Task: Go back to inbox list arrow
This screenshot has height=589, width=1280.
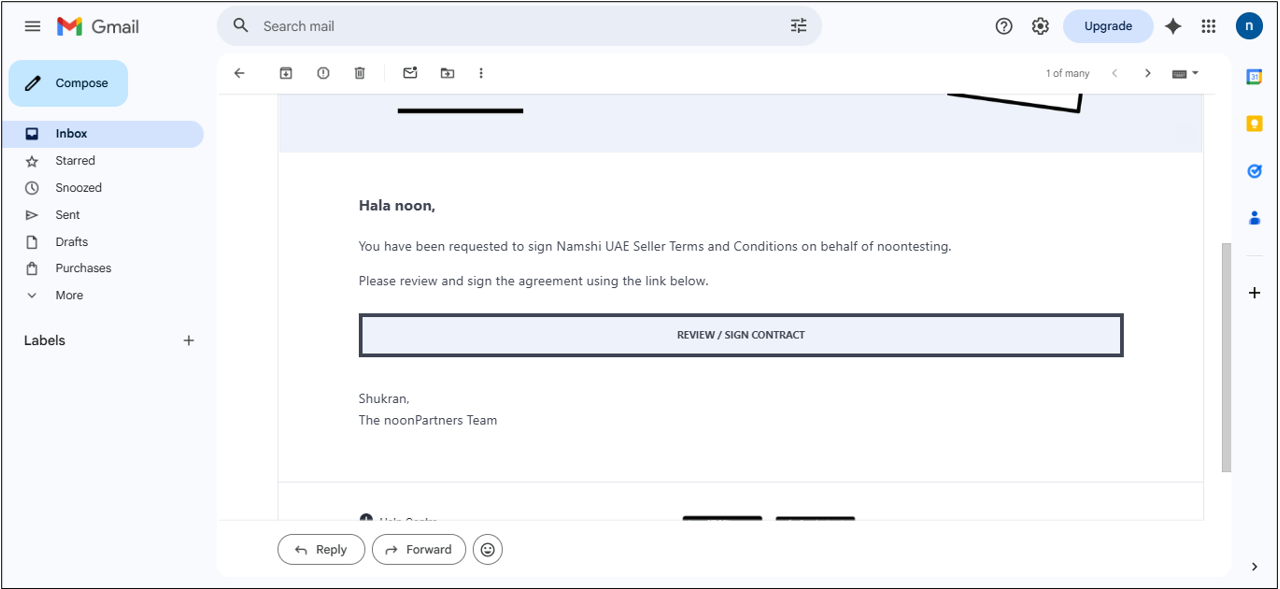Action: click(x=239, y=73)
